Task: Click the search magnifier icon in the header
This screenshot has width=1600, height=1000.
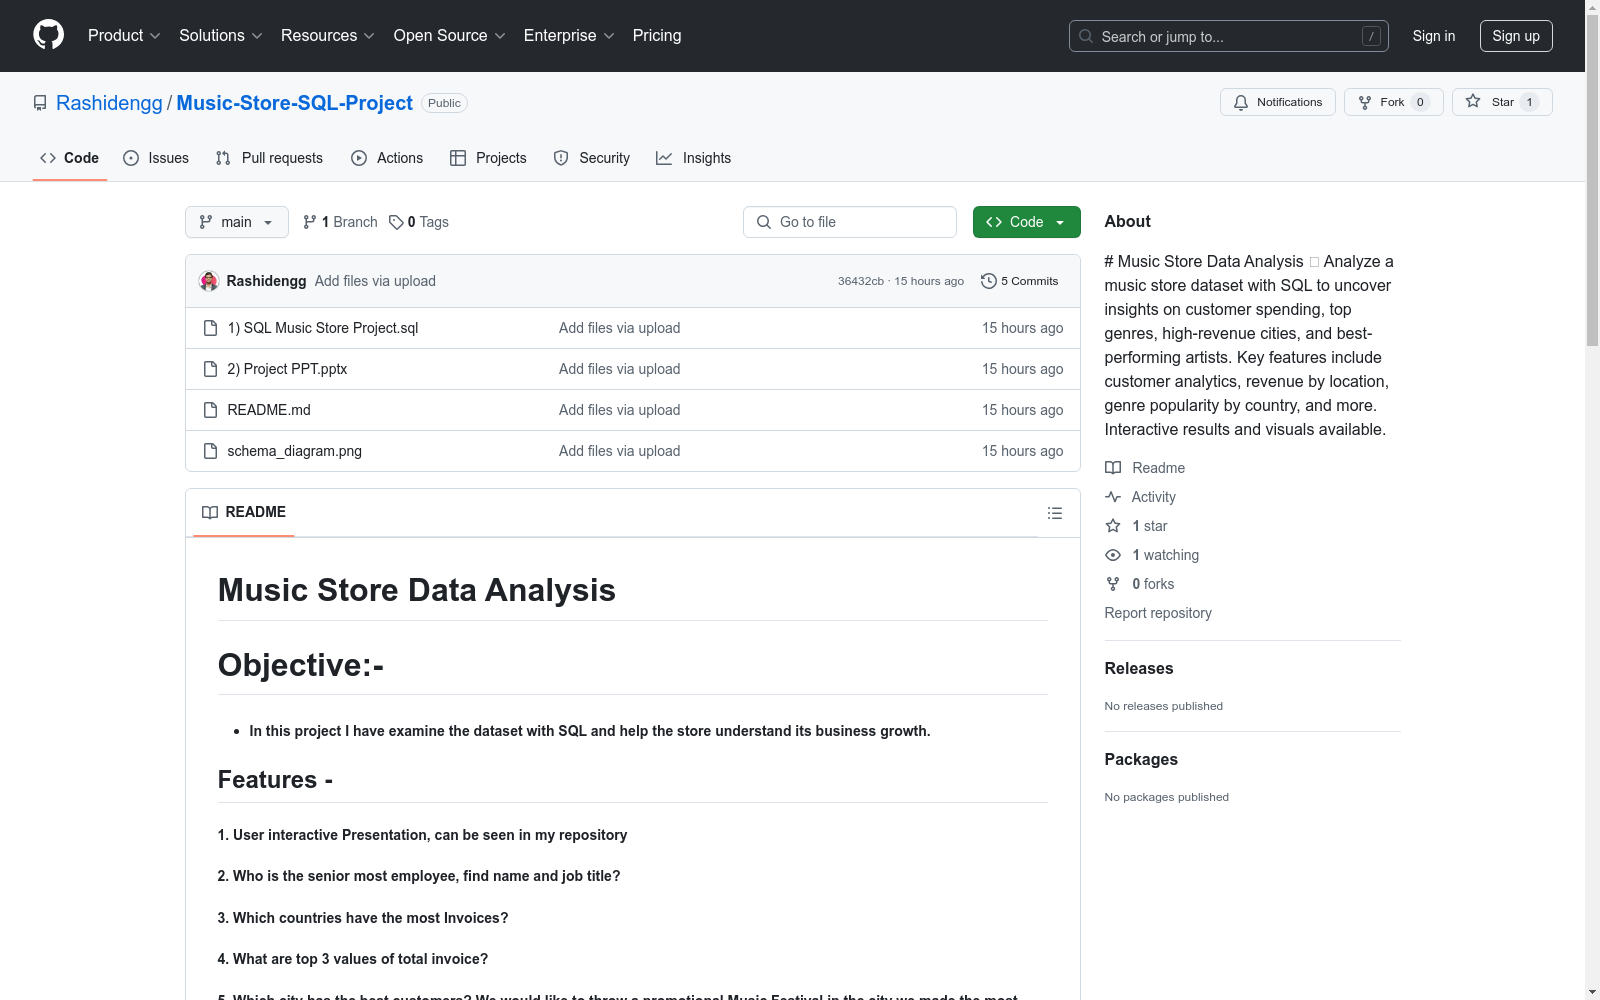Action: point(1086,36)
